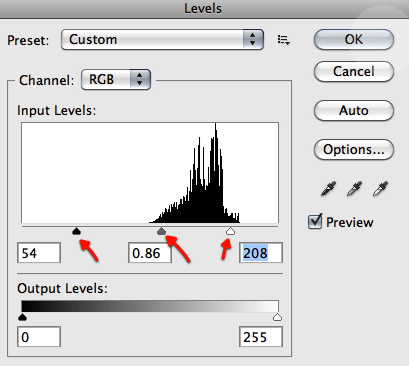Click the input shadow field showing 54
This screenshot has height=366, width=409.
tap(39, 253)
